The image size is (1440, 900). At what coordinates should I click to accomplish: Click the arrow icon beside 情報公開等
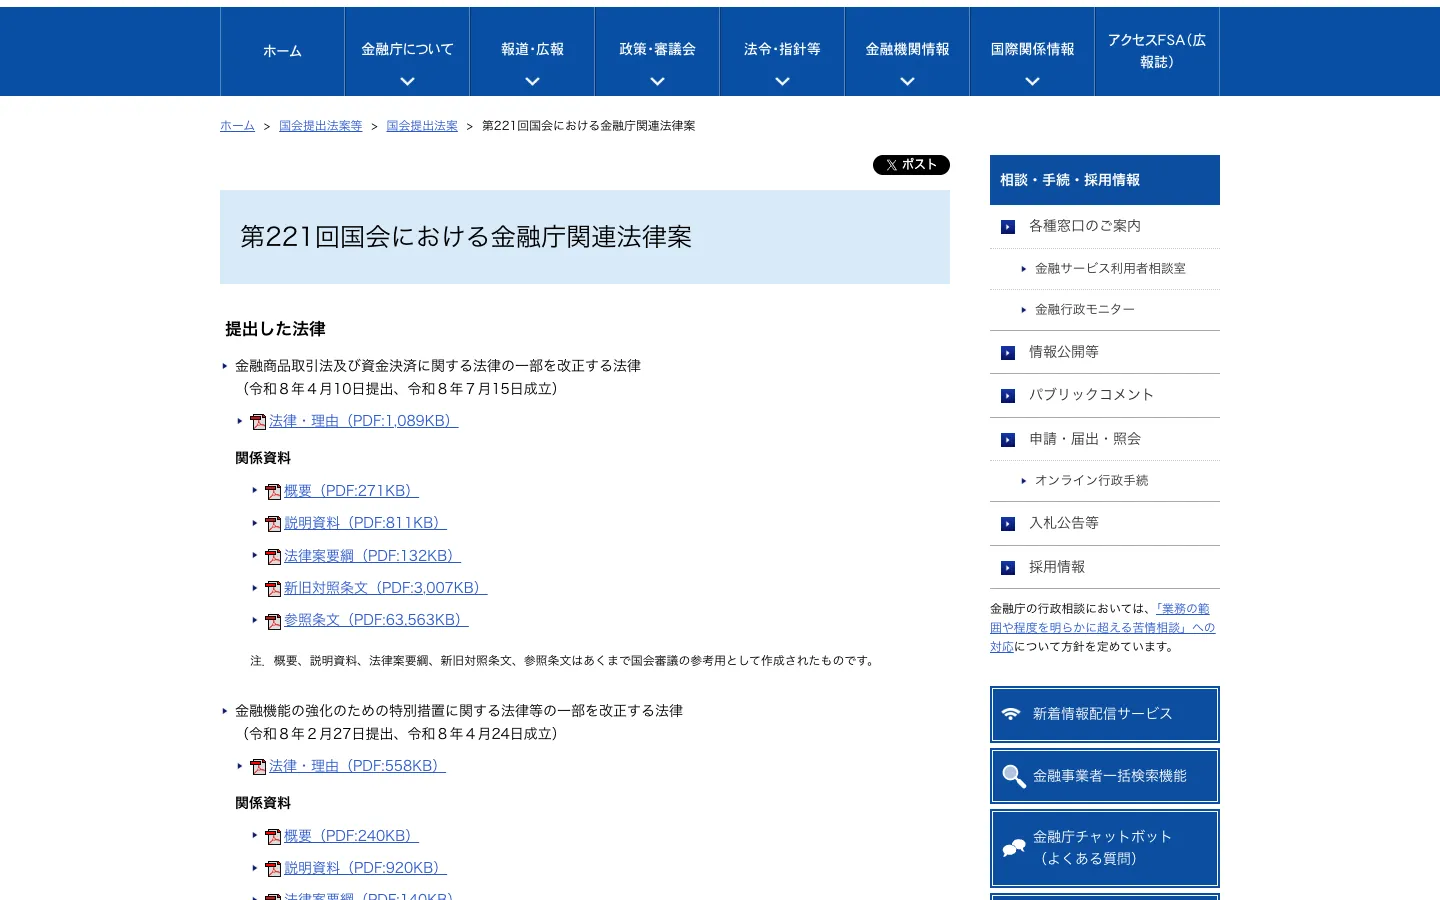tap(1008, 353)
